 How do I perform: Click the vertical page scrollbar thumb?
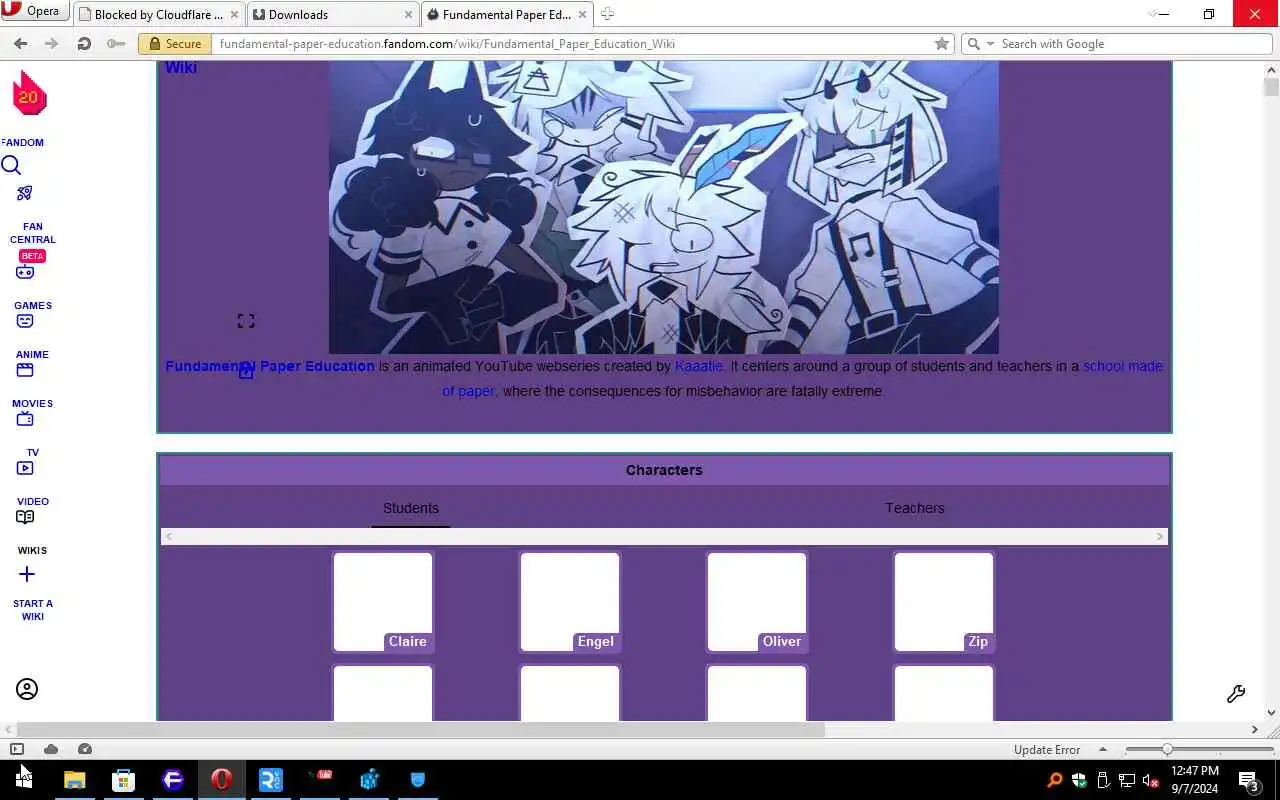1271,87
